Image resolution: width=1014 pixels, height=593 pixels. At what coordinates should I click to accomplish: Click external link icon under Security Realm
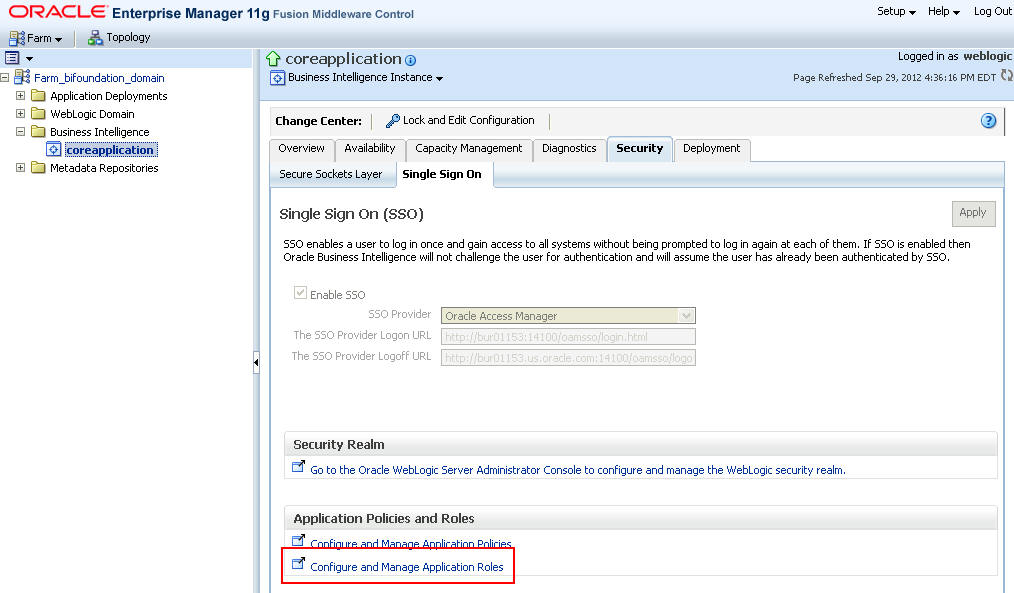tap(298, 466)
